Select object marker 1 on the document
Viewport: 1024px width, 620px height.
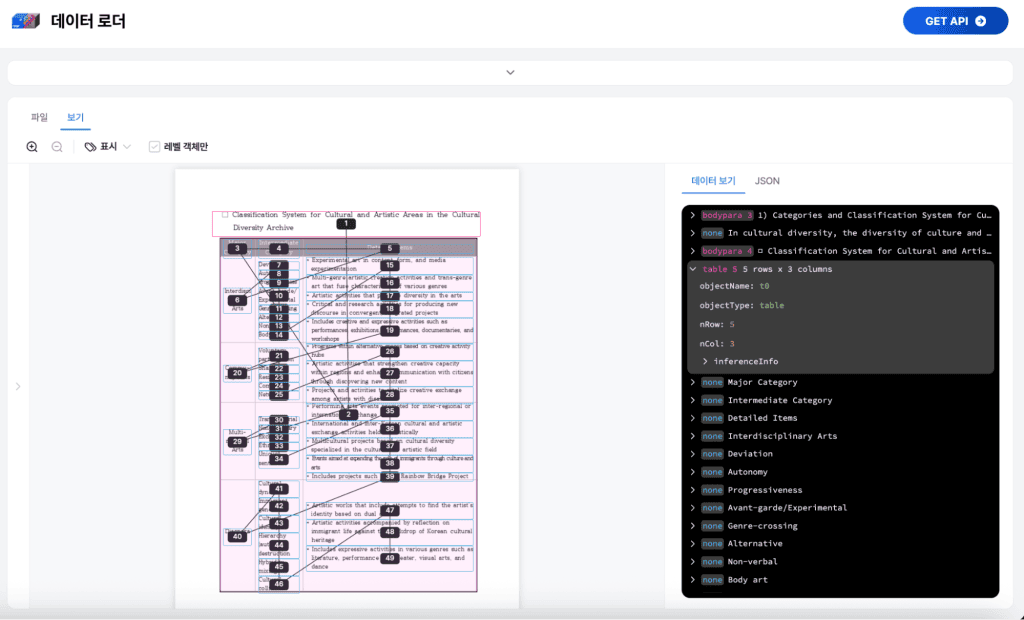tap(346, 224)
